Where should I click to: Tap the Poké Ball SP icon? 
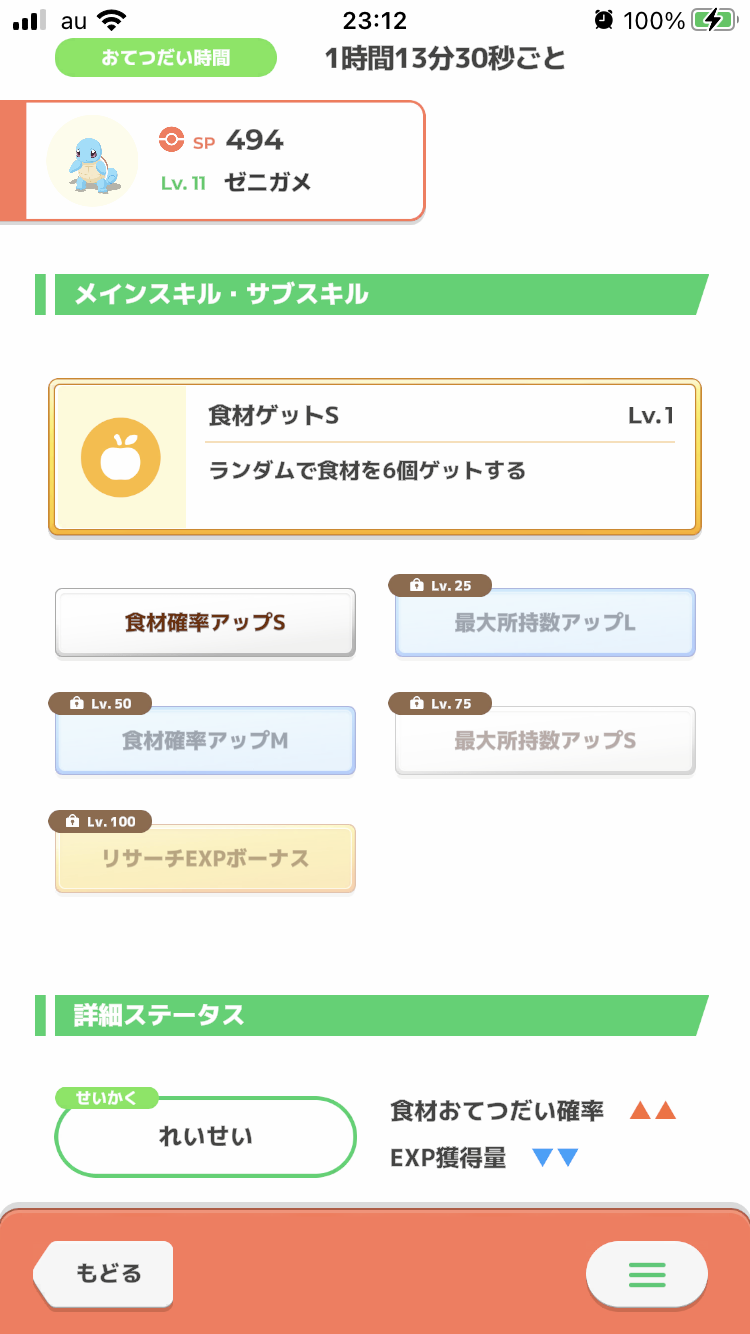coord(171,141)
